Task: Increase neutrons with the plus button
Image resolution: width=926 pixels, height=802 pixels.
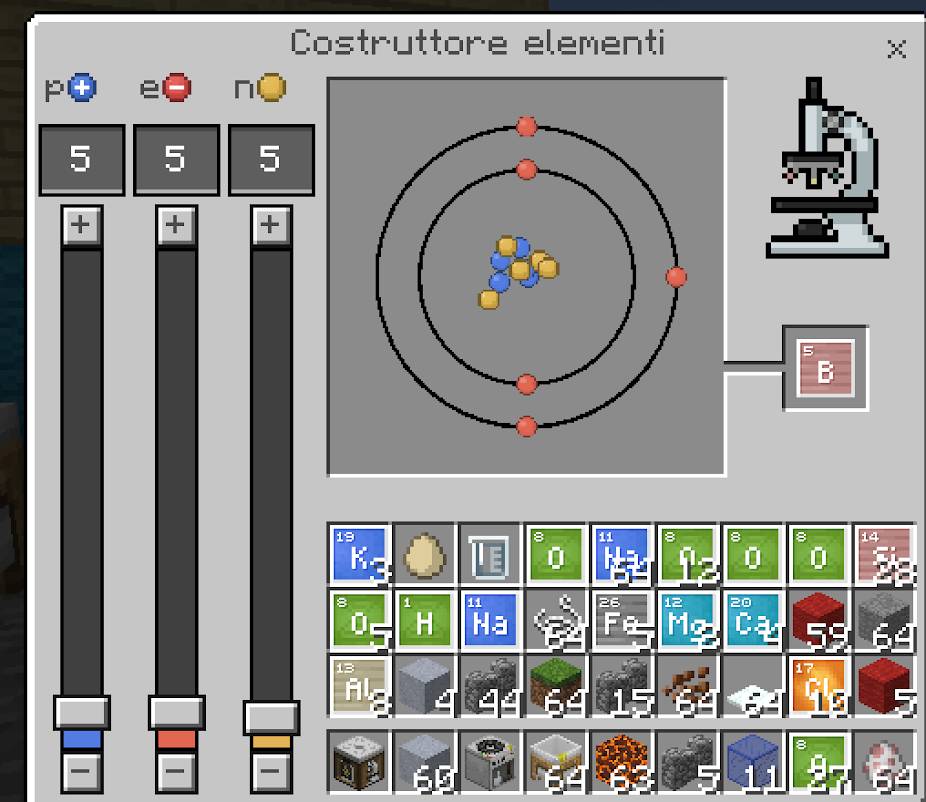Action: [x=269, y=225]
